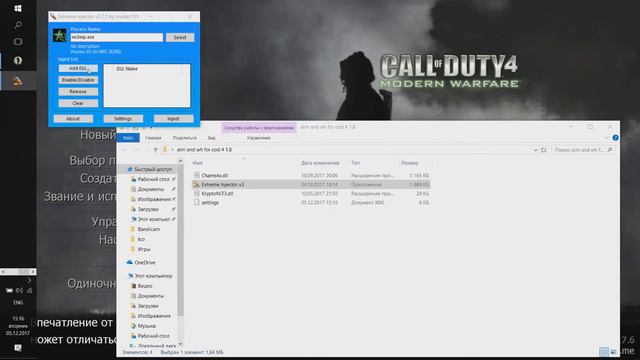The image size is (640, 360).
Task: Switch Explorer to details view
Action: [604, 352]
